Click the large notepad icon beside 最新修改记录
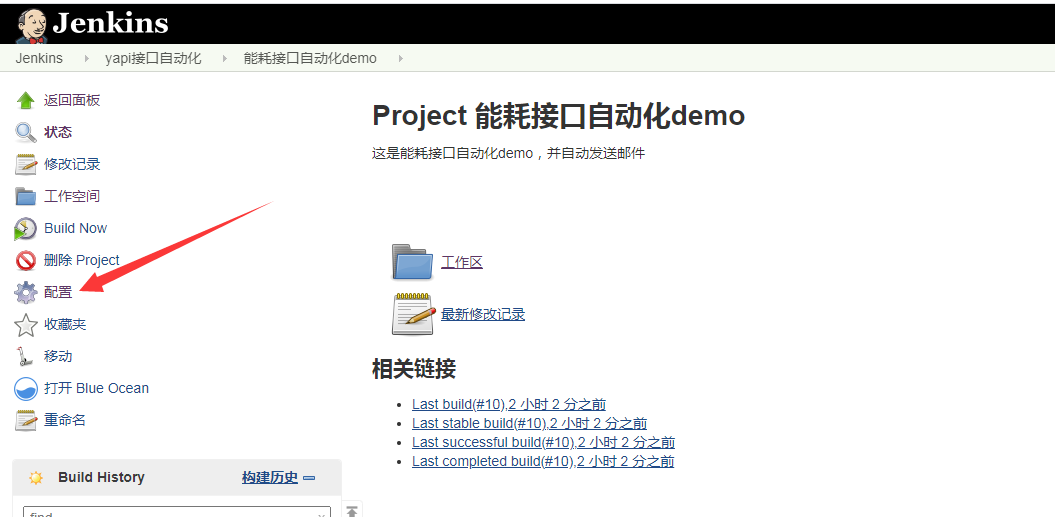1055x517 pixels. pos(412,314)
